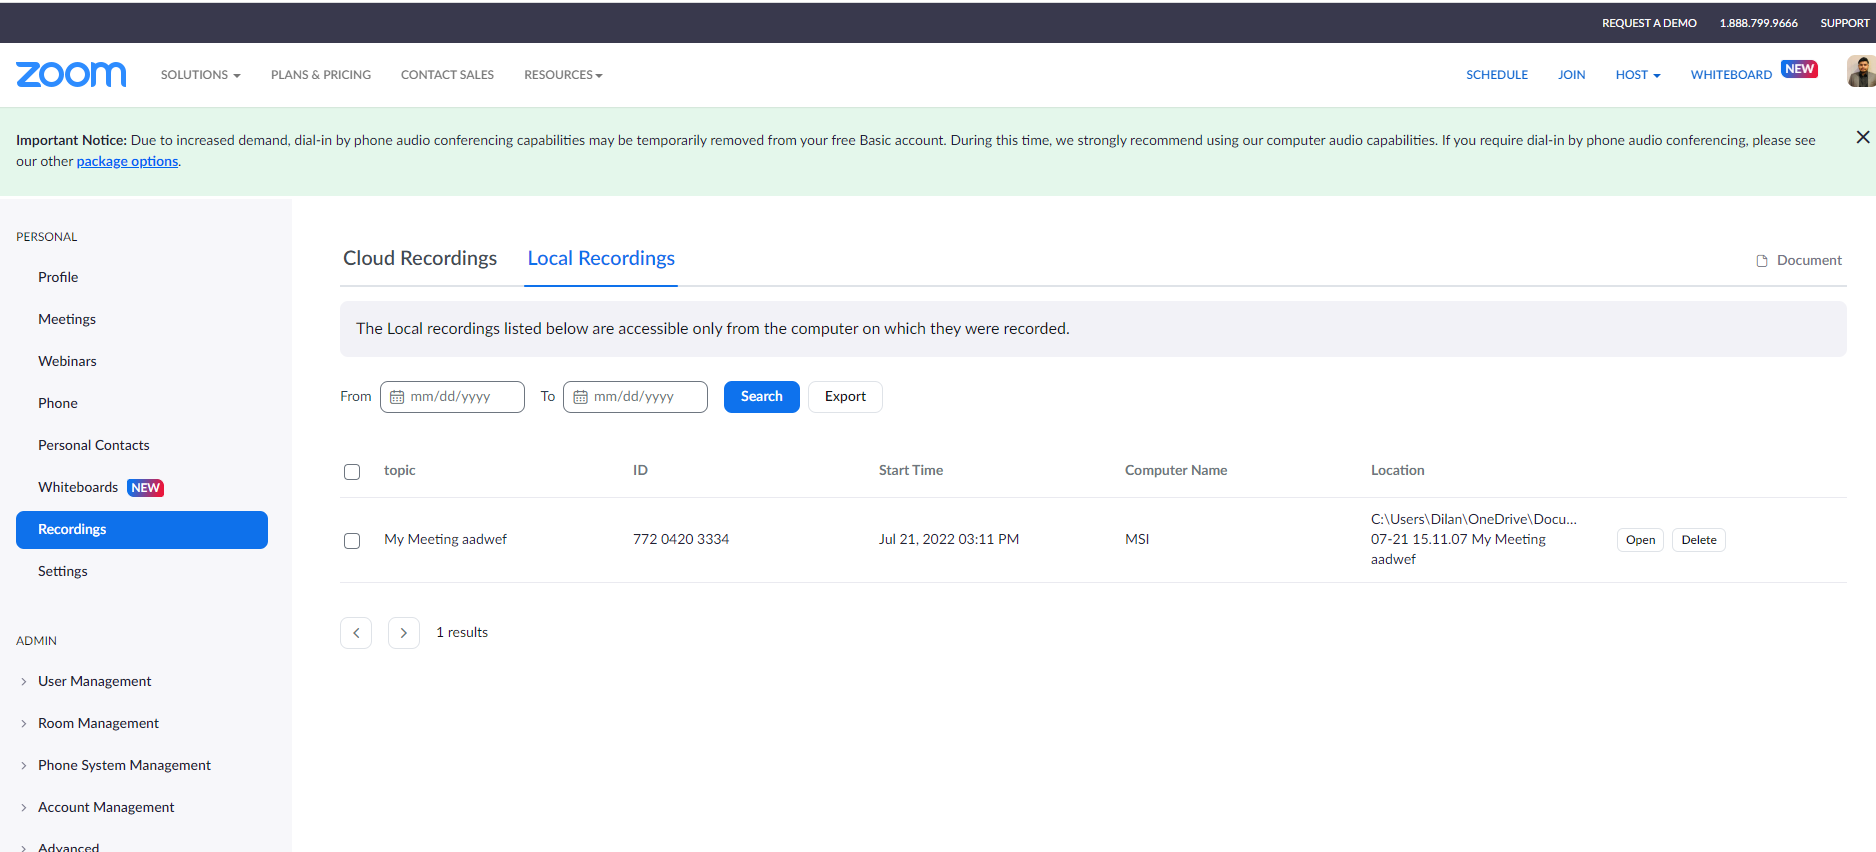Click the Computer Name column header
Viewport: 1876px width, 852px height.
pos(1176,470)
